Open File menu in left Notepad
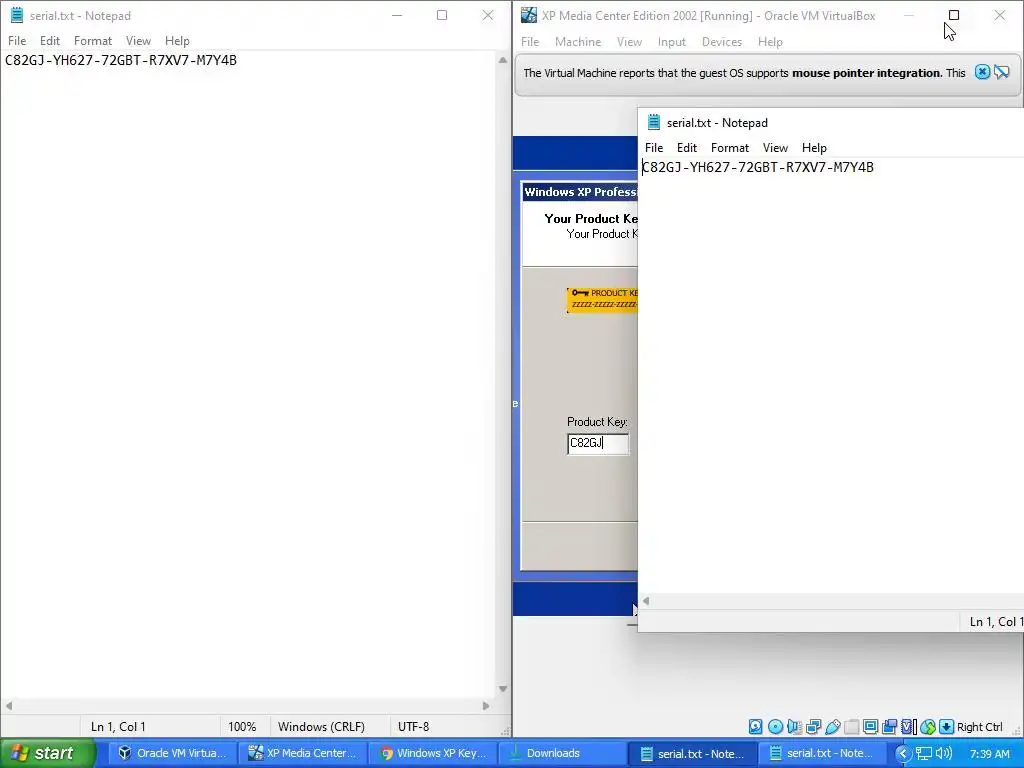 pos(17,40)
